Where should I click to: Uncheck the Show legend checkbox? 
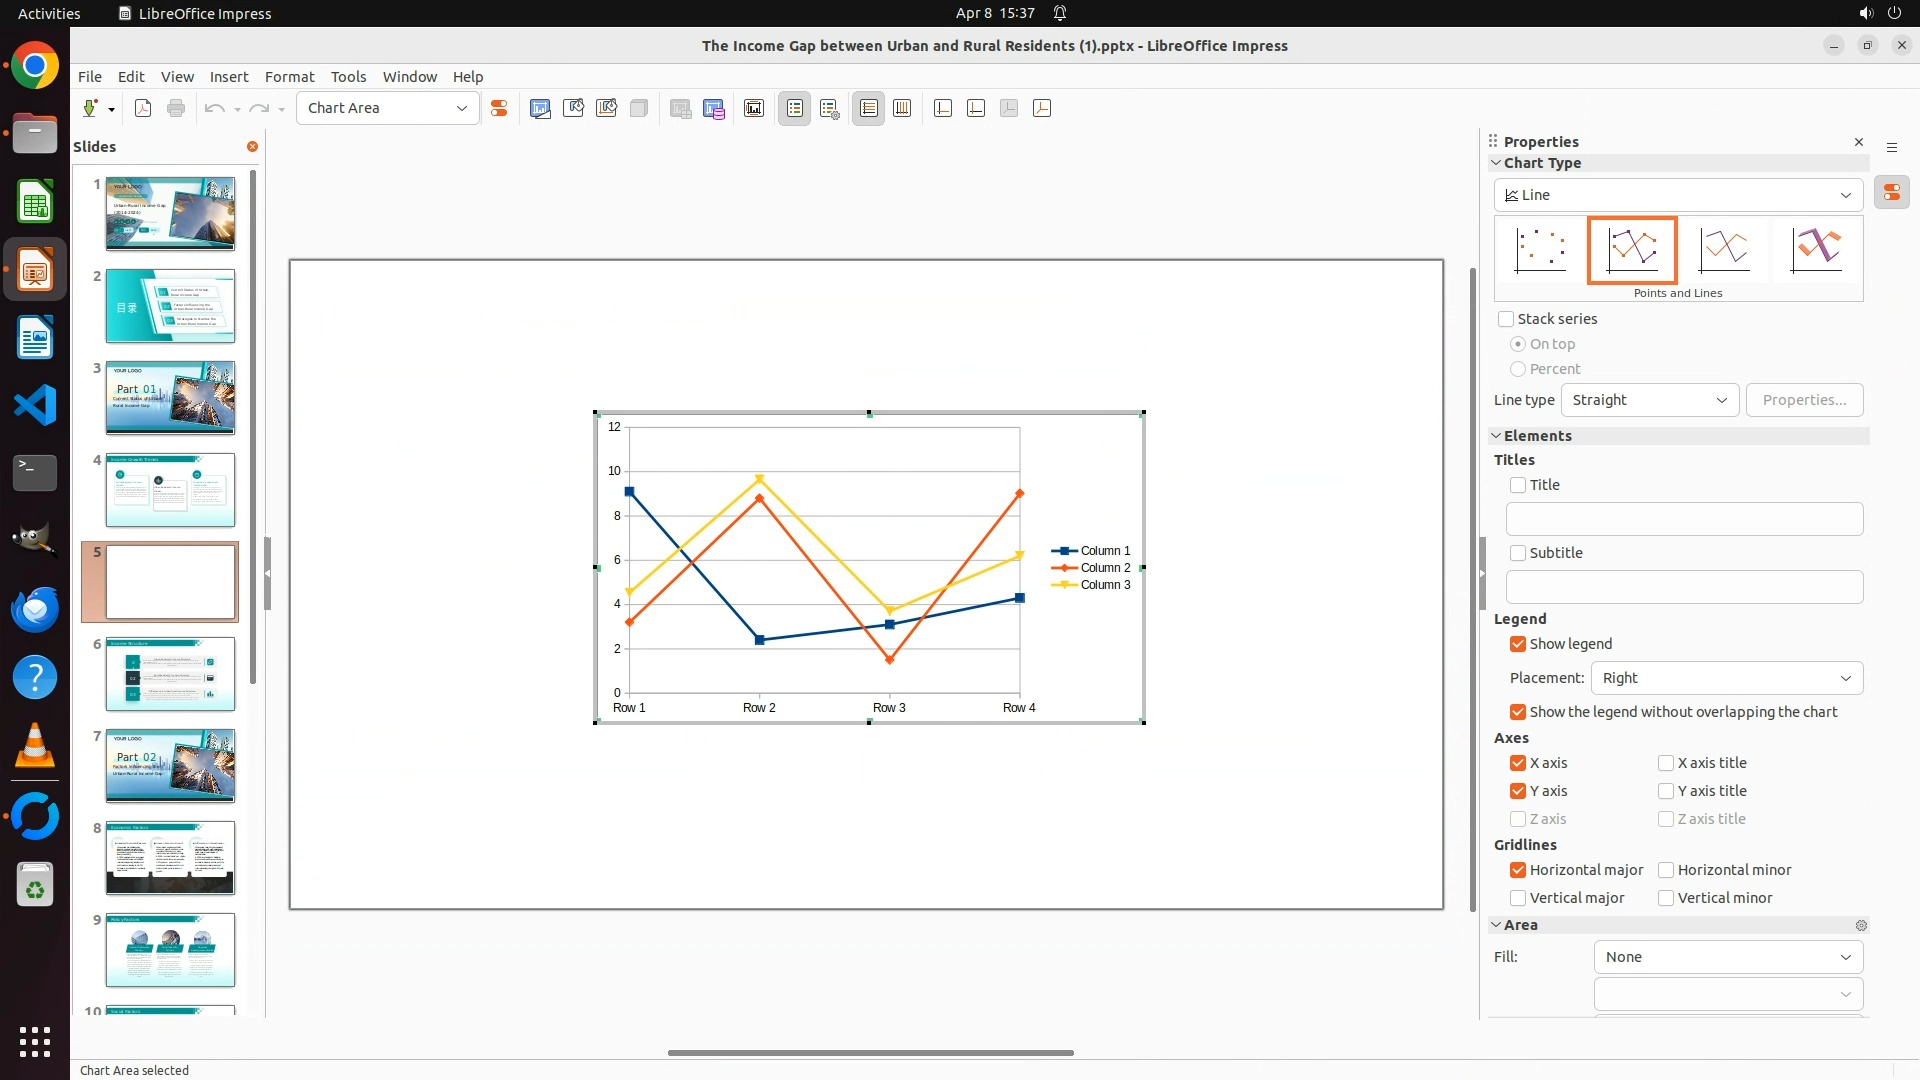click(1518, 644)
